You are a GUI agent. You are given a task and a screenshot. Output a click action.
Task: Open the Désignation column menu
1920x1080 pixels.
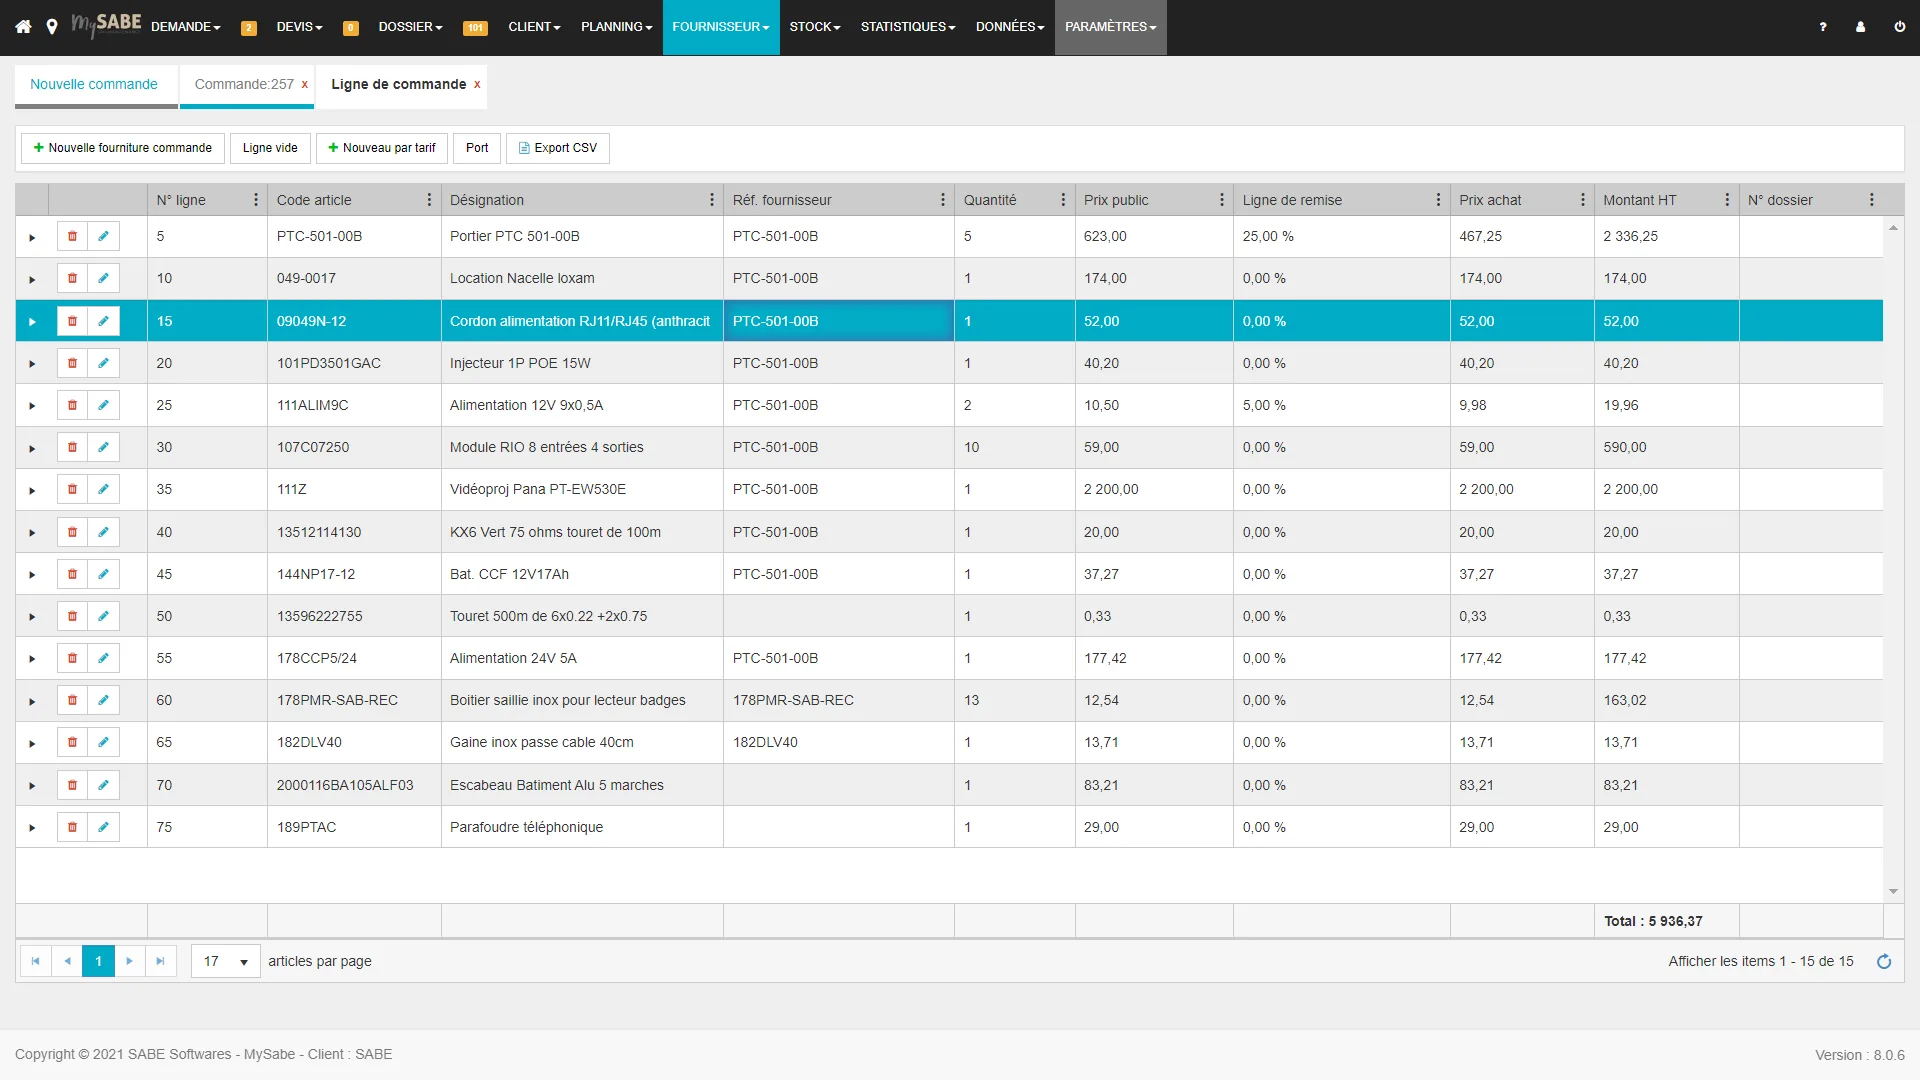coord(712,200)
